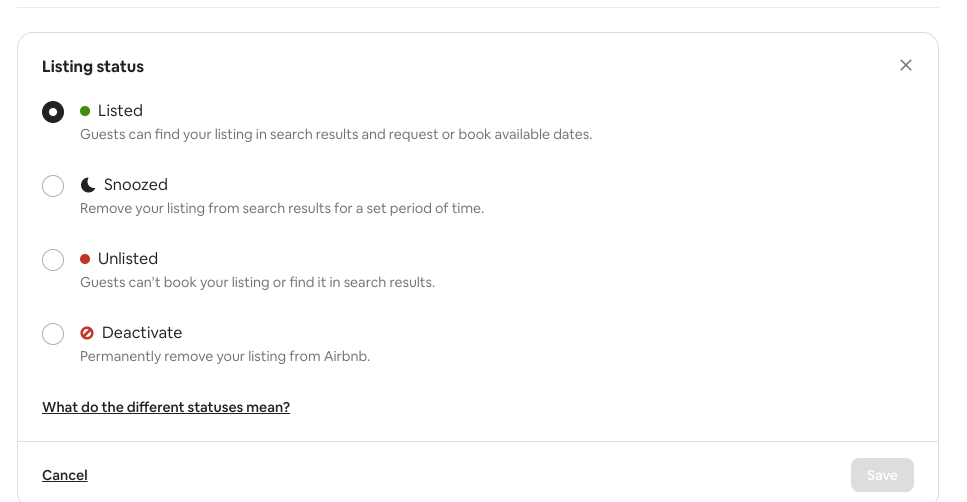Click the 'Listing status' heading
The image size is (967, 502).
point(93,67)
